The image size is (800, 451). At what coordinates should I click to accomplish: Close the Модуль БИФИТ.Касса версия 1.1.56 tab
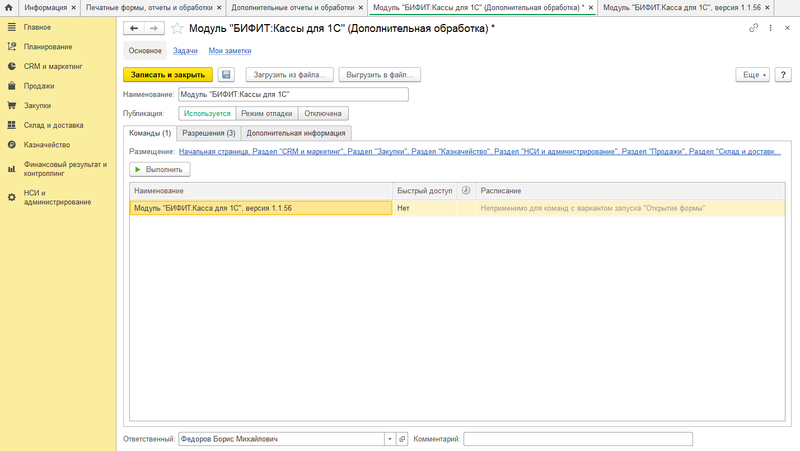click(767, 8)
